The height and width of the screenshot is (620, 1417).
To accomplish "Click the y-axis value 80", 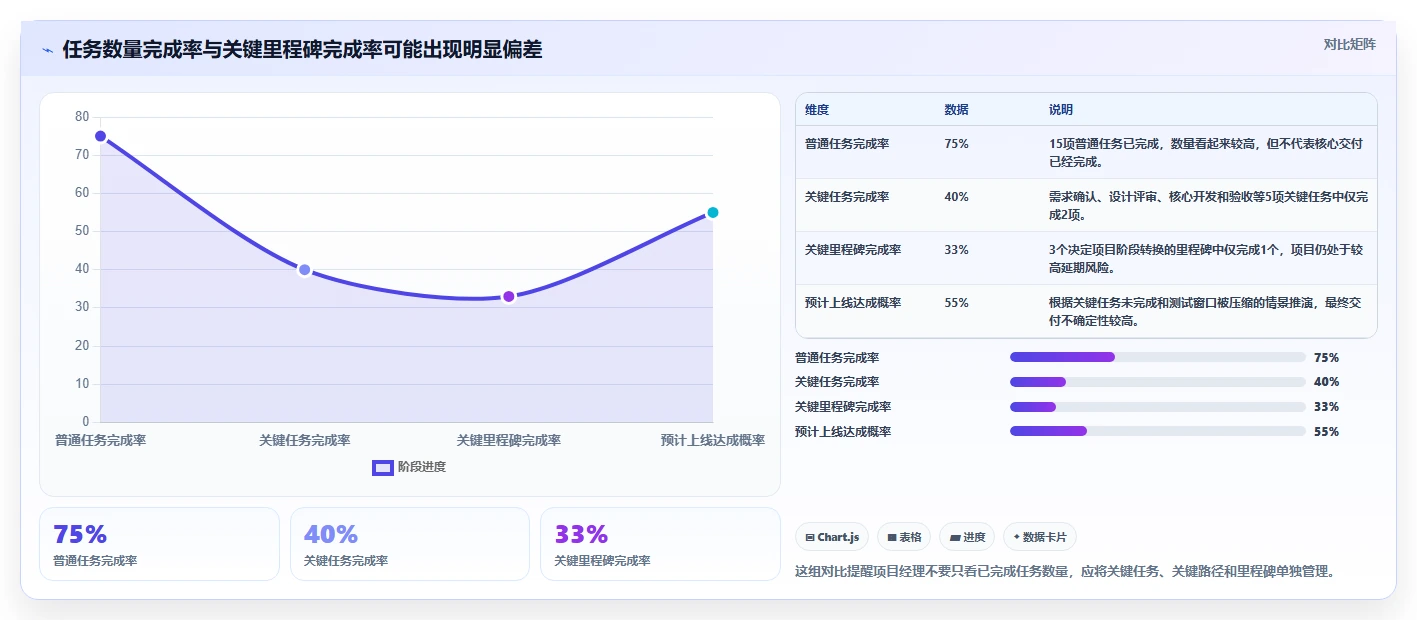I will (x=82, y=117).
